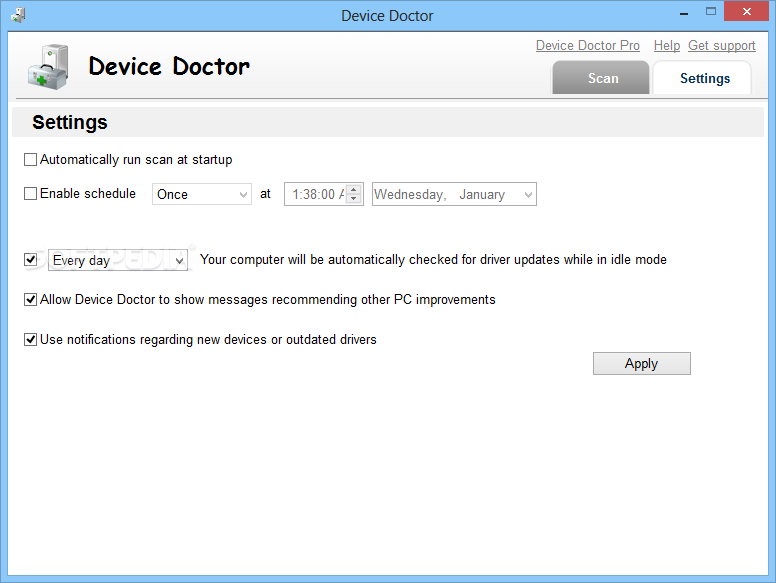The image size is (776, 583).
Task: Close the Device Doctor window
Action: pos(747,11)
